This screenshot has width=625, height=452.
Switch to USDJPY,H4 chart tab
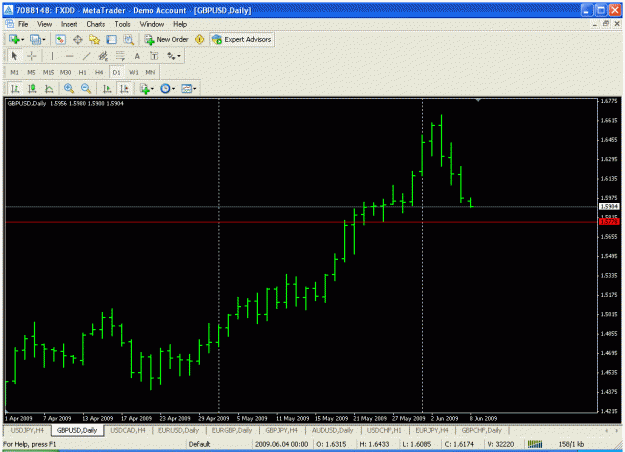(27, 430)
